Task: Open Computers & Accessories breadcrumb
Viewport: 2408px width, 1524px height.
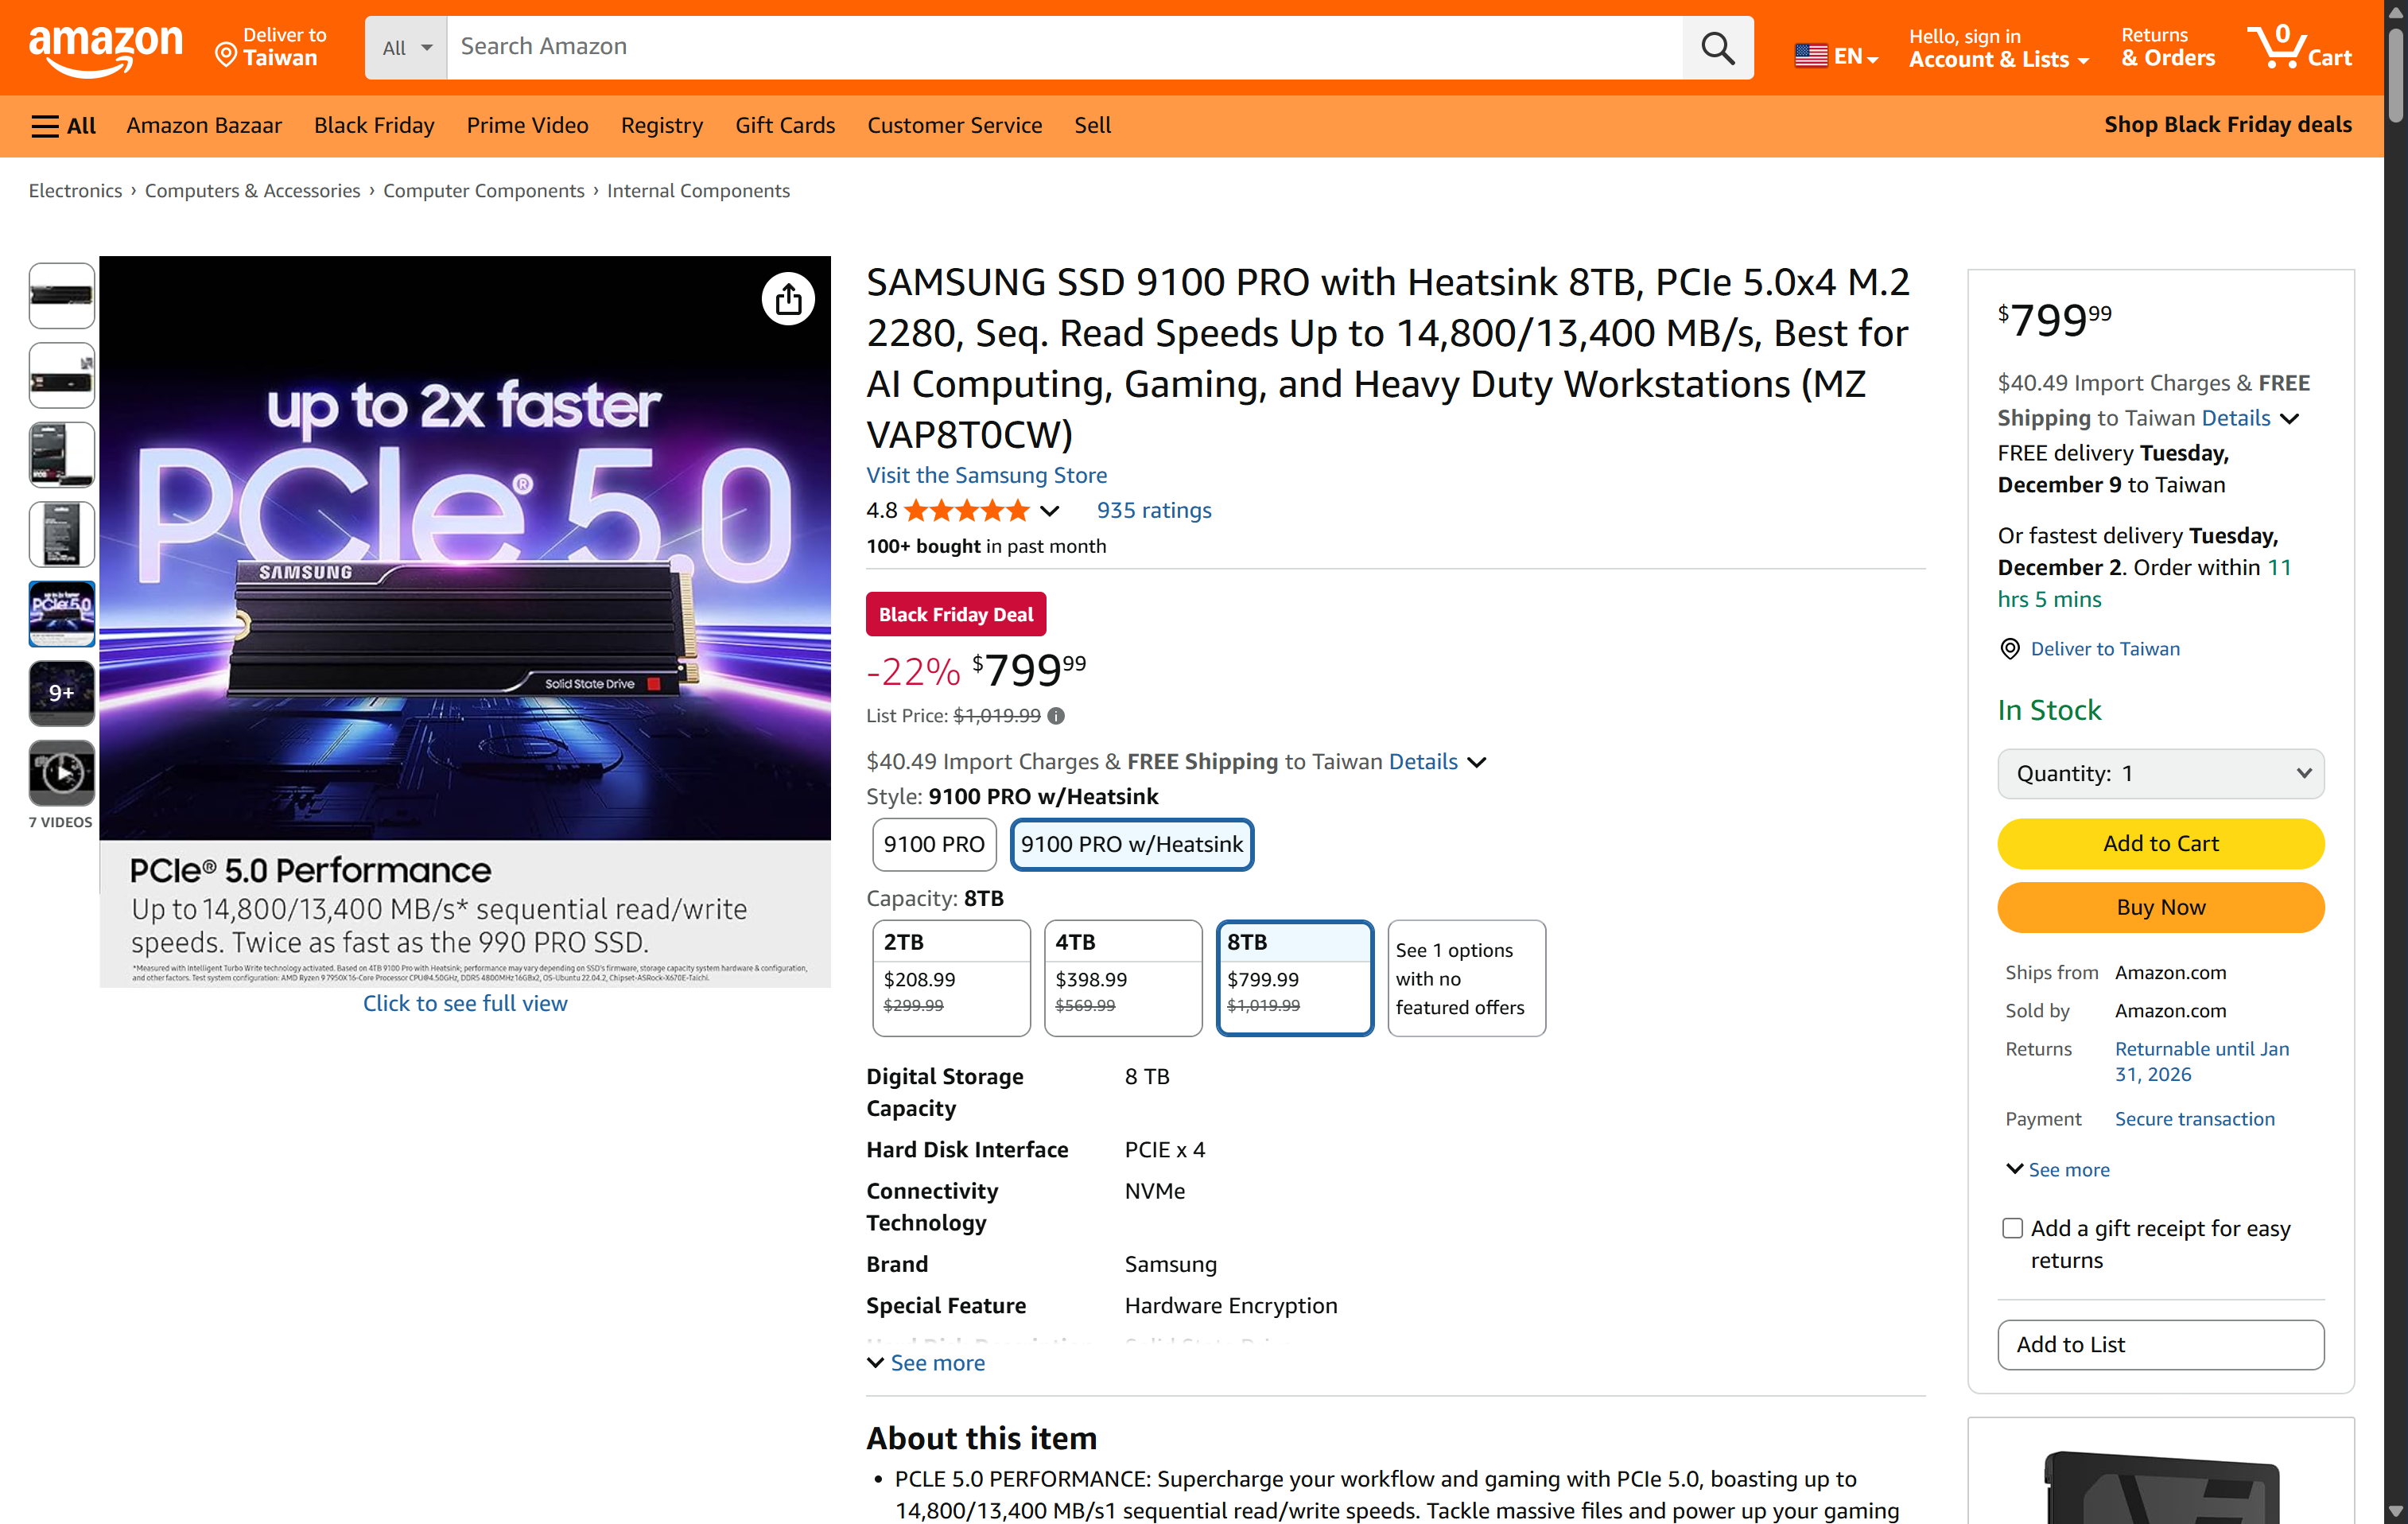Action: [252, 191]
